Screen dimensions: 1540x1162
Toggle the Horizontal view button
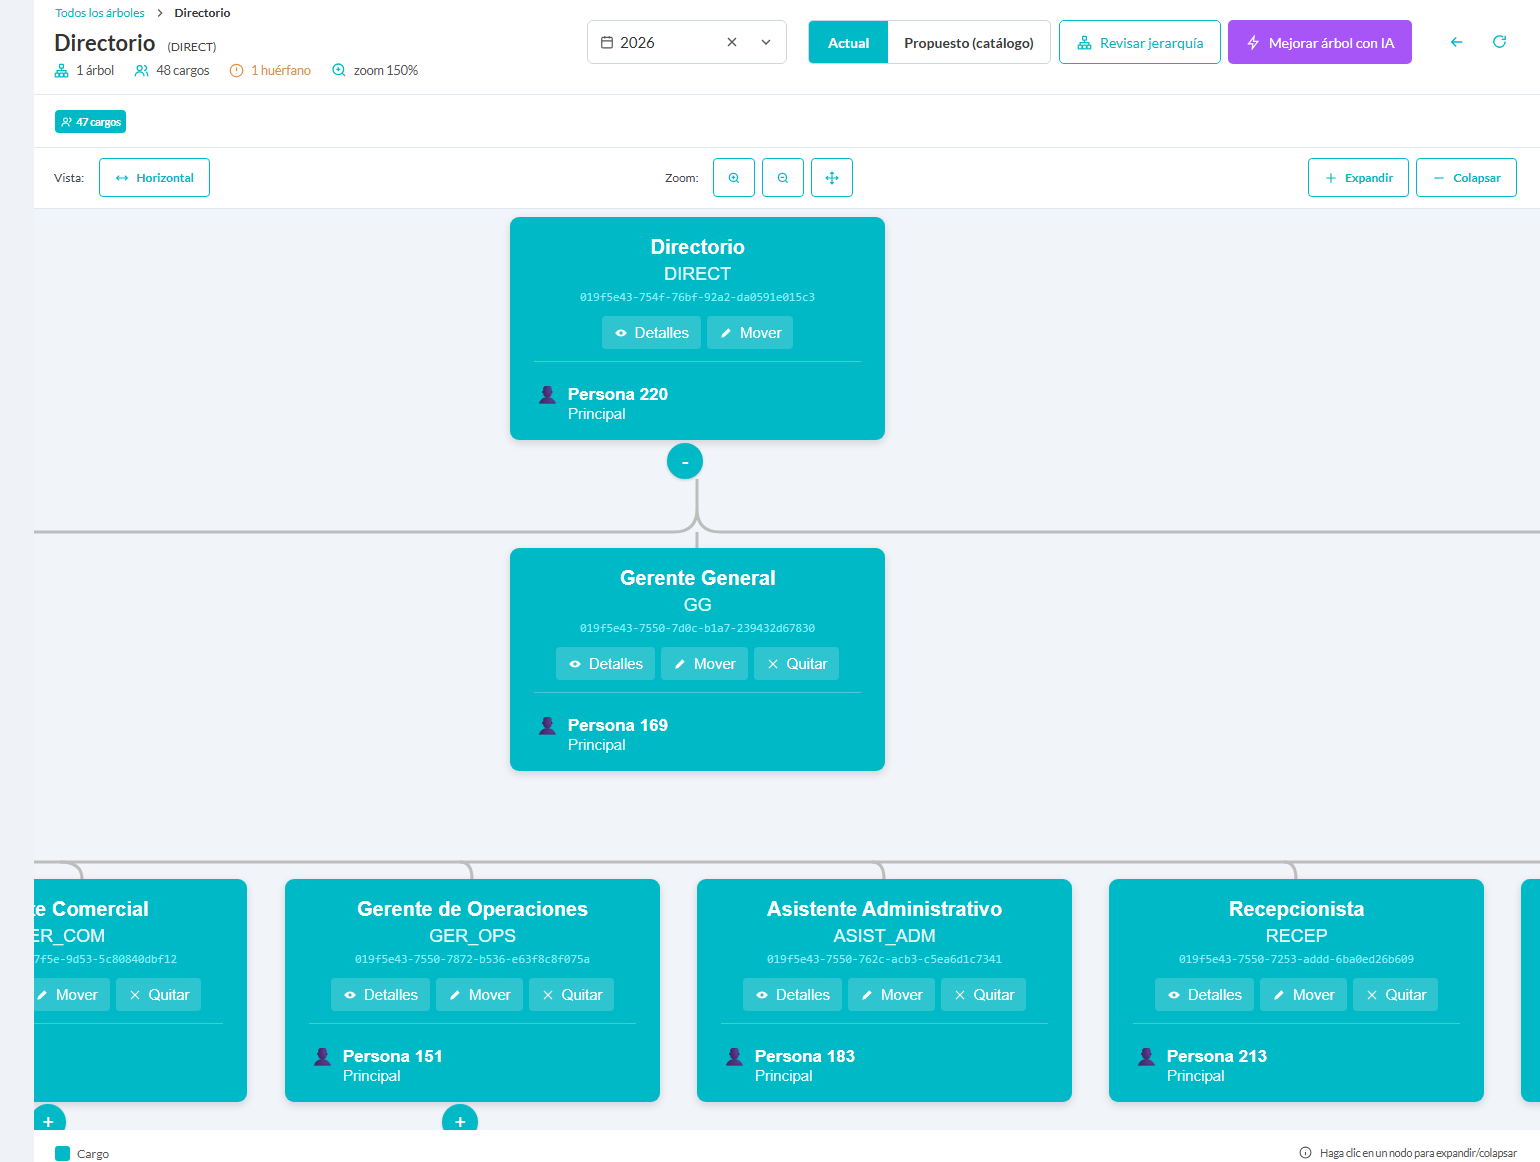(x=154, y=178)
